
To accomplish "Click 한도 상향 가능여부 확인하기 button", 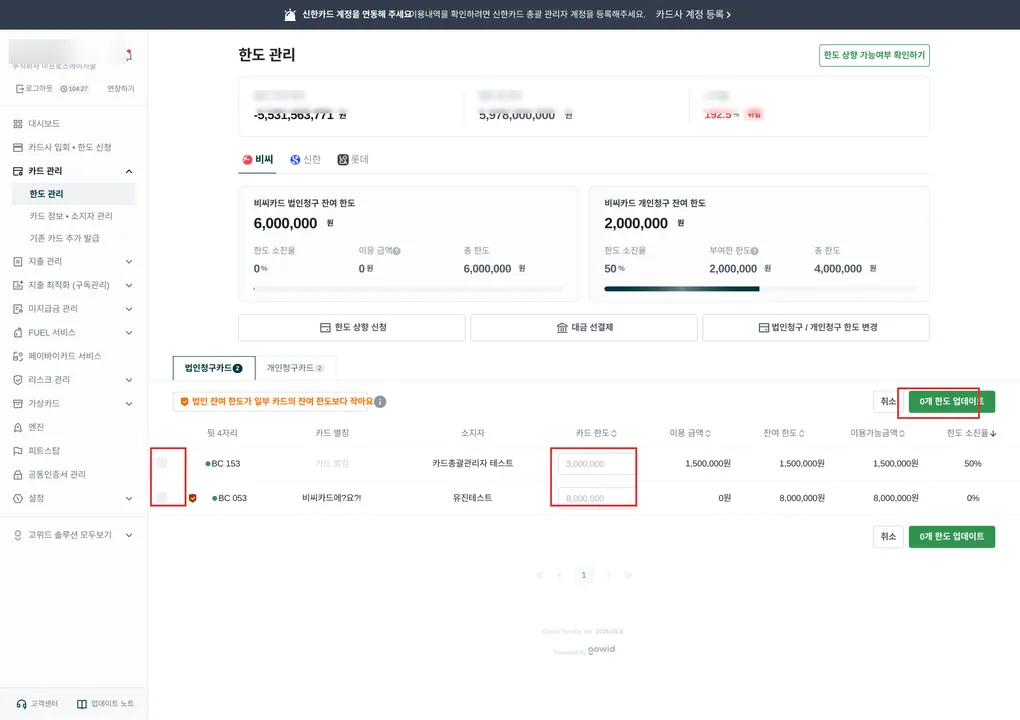I will tap(874, 55).
